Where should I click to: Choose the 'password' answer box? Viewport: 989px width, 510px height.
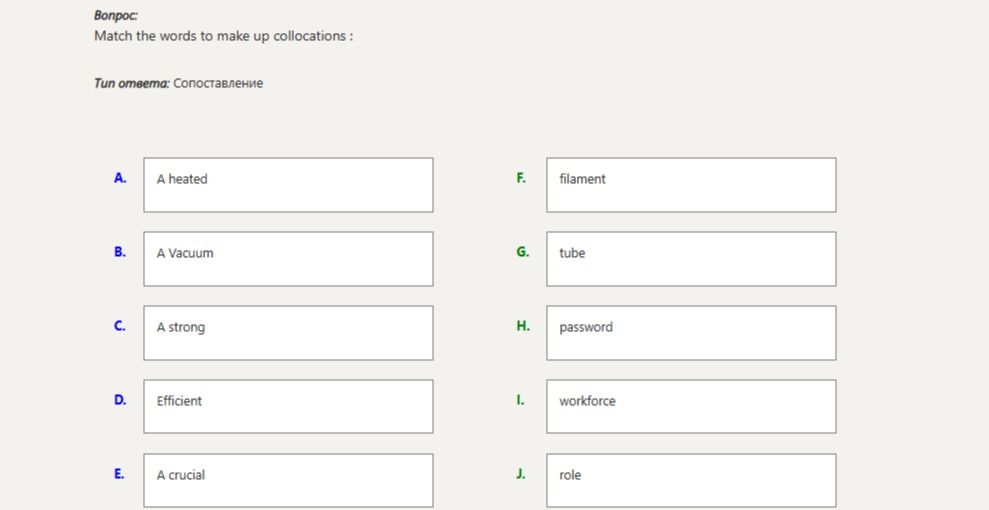point(691,333)
